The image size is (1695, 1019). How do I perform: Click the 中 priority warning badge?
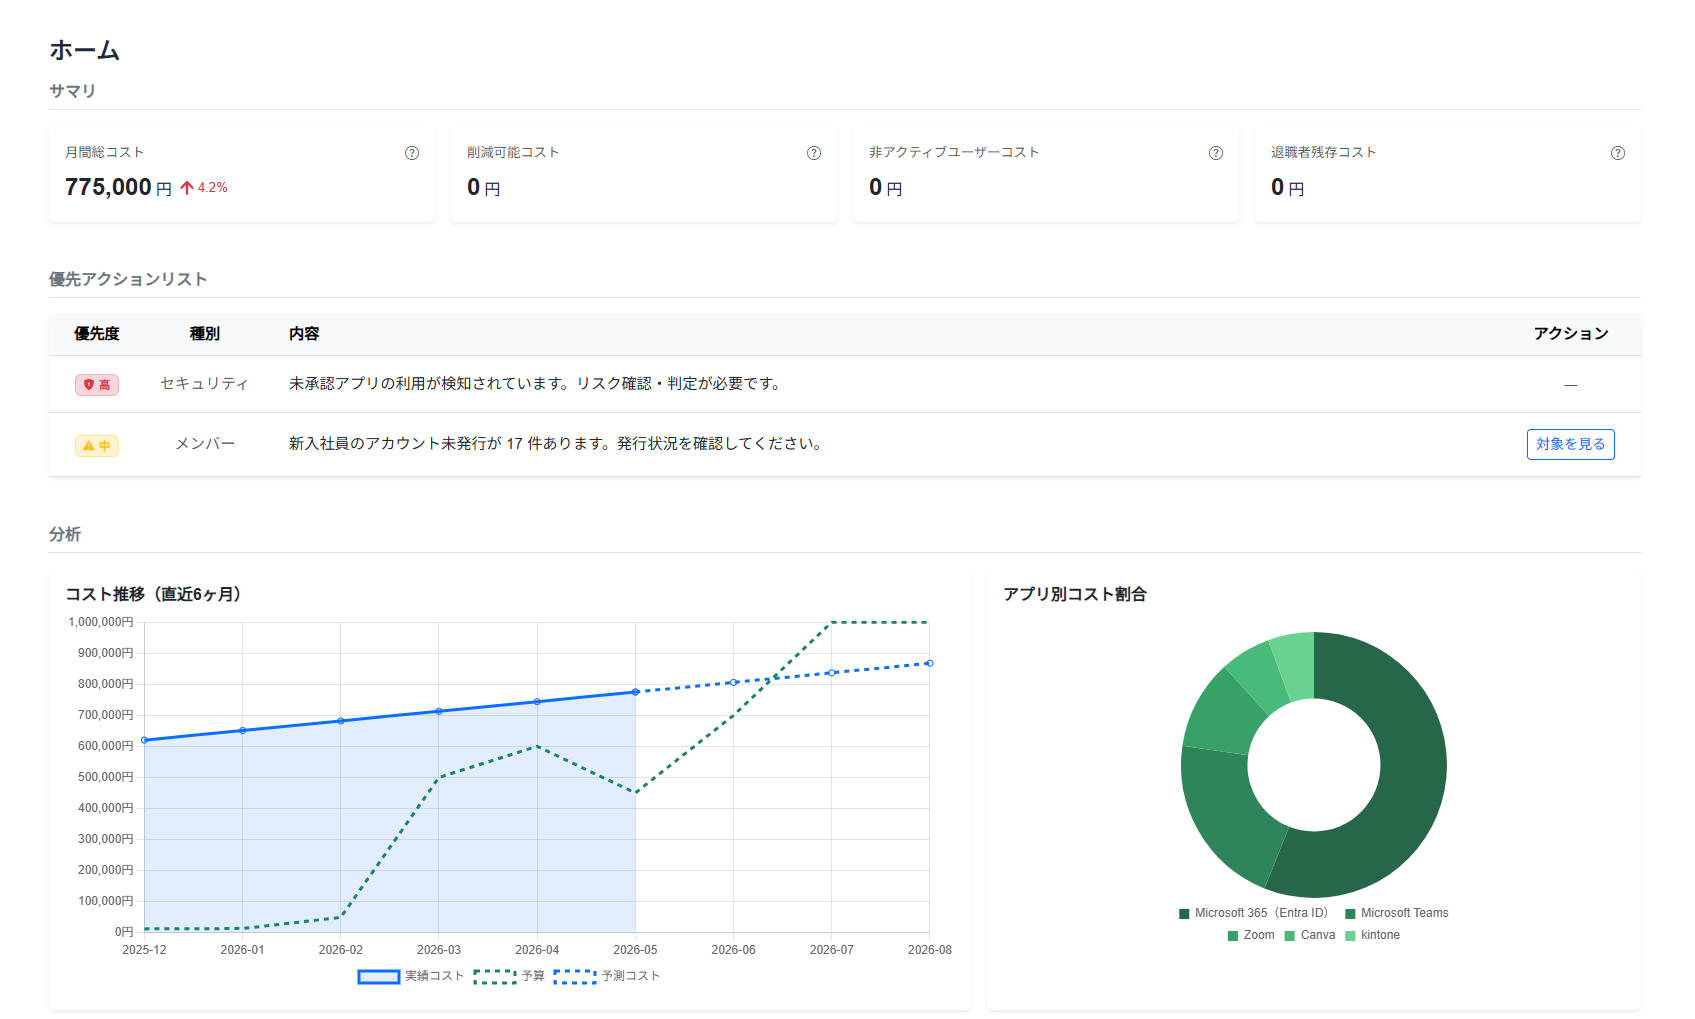pos(97,446)
